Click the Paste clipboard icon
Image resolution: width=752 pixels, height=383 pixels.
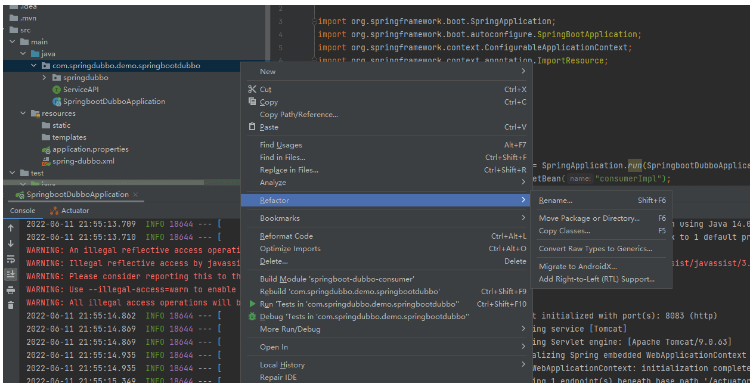tap(252, 127)
